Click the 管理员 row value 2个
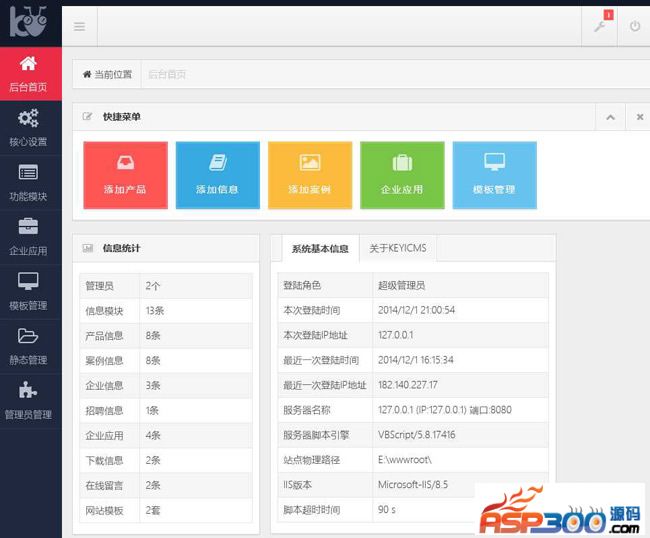Screen dimensions: 650x538 (x=153, y=286)
